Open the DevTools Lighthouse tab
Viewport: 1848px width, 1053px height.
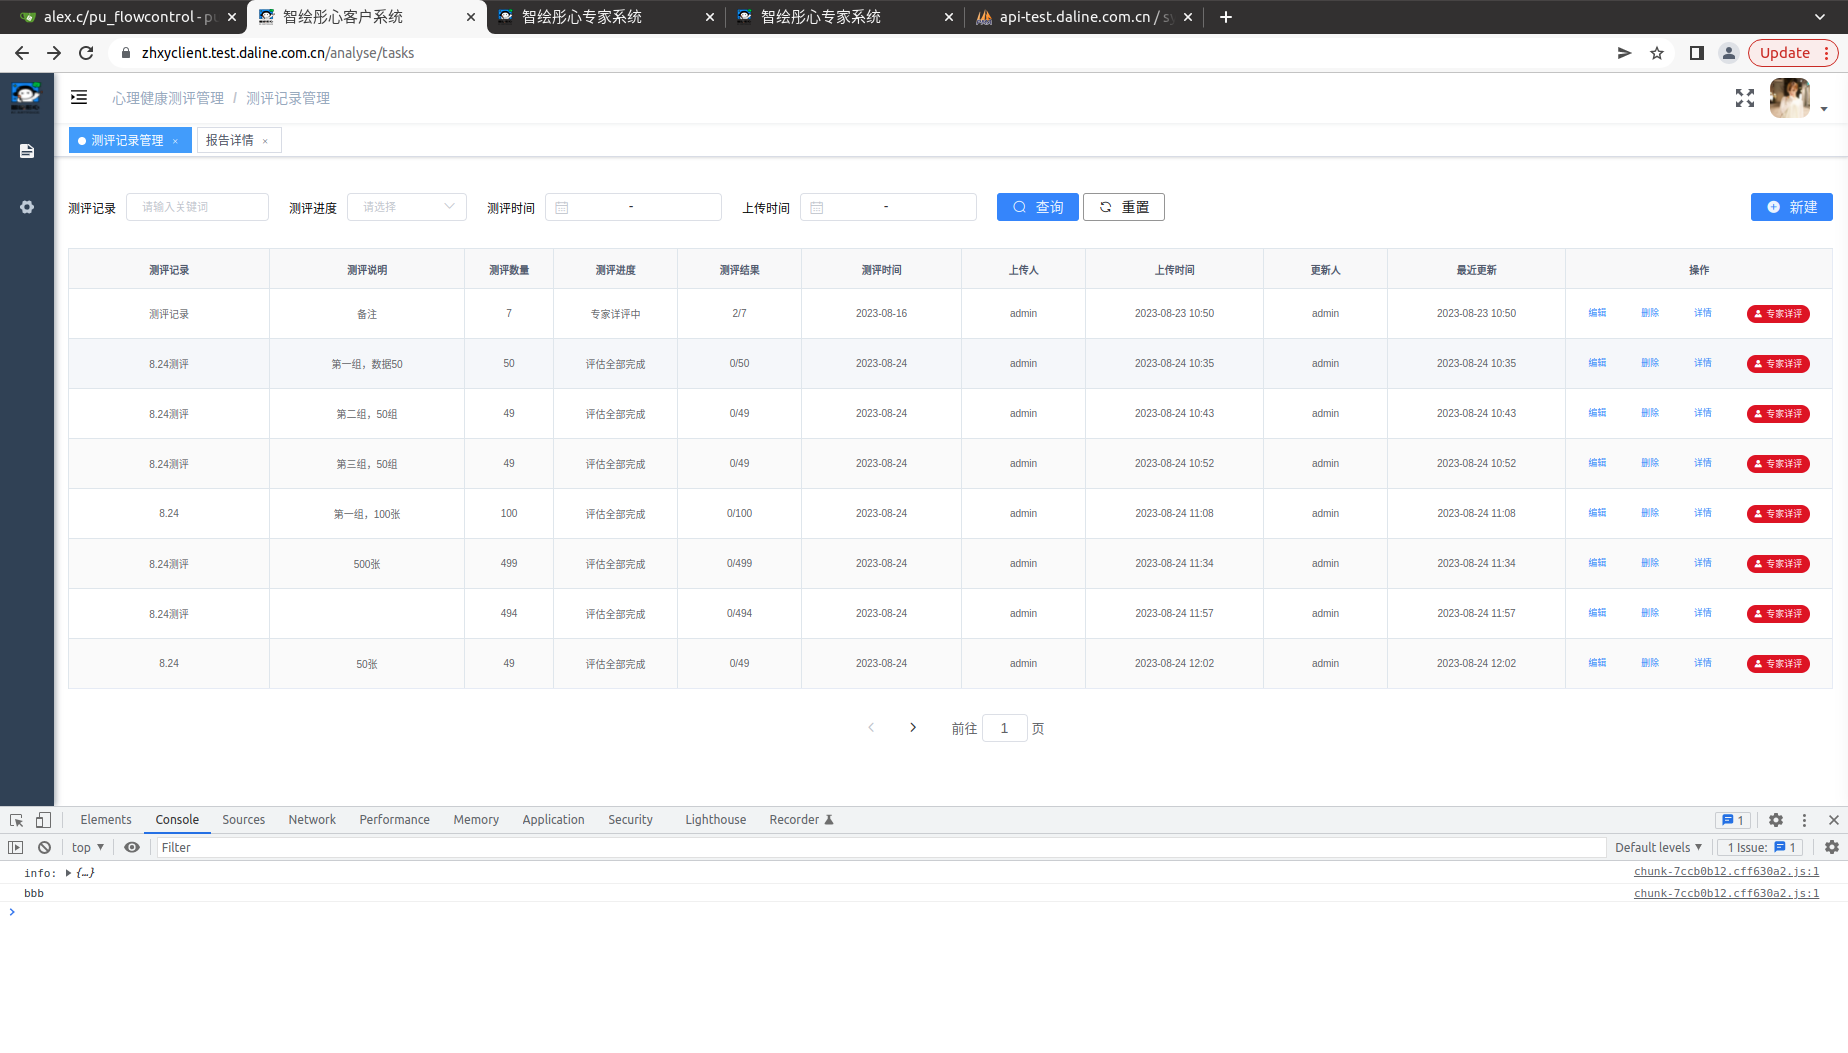715,820
